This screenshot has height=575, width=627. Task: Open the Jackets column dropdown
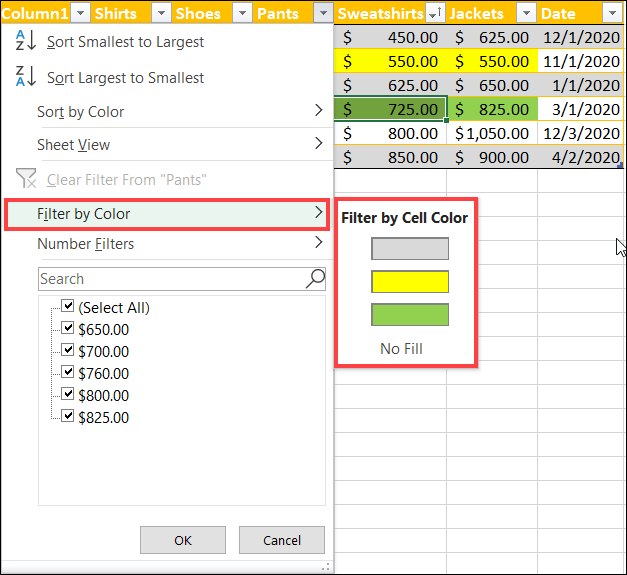tap(526, 14)
